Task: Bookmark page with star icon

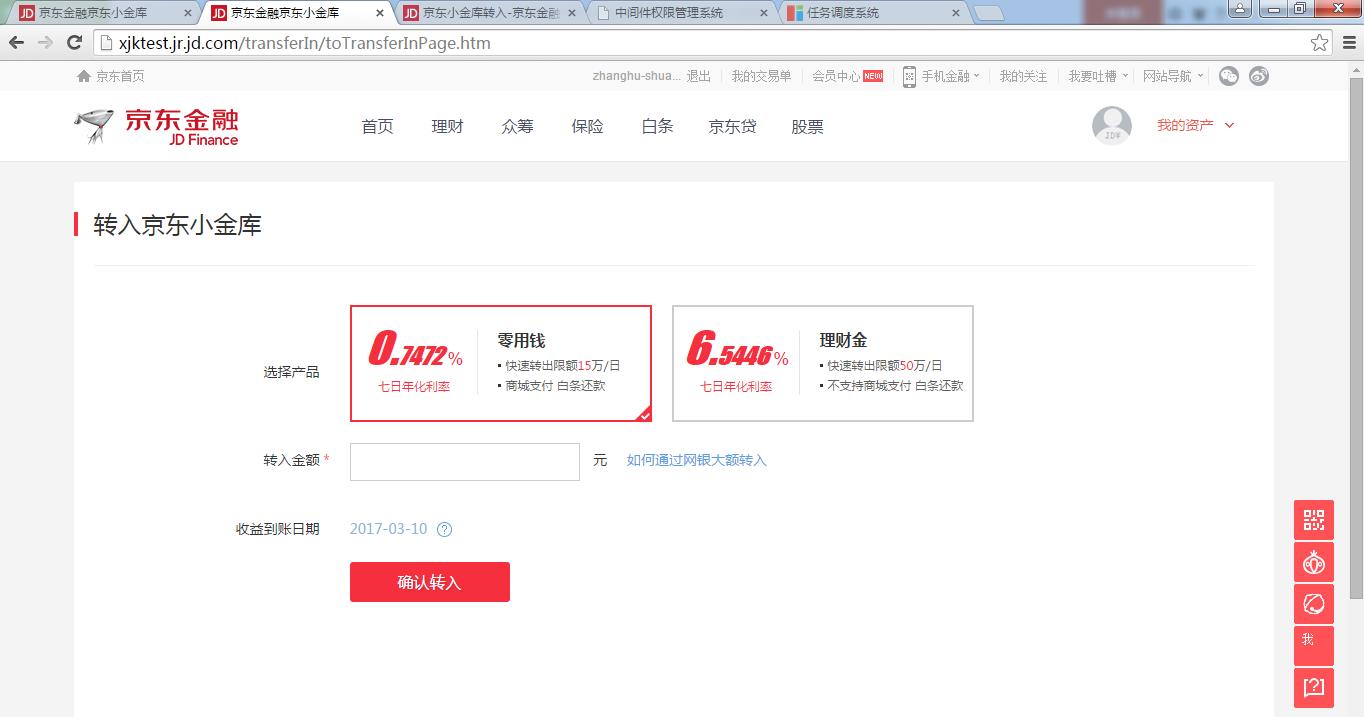Action: (x=1320, y=43)
